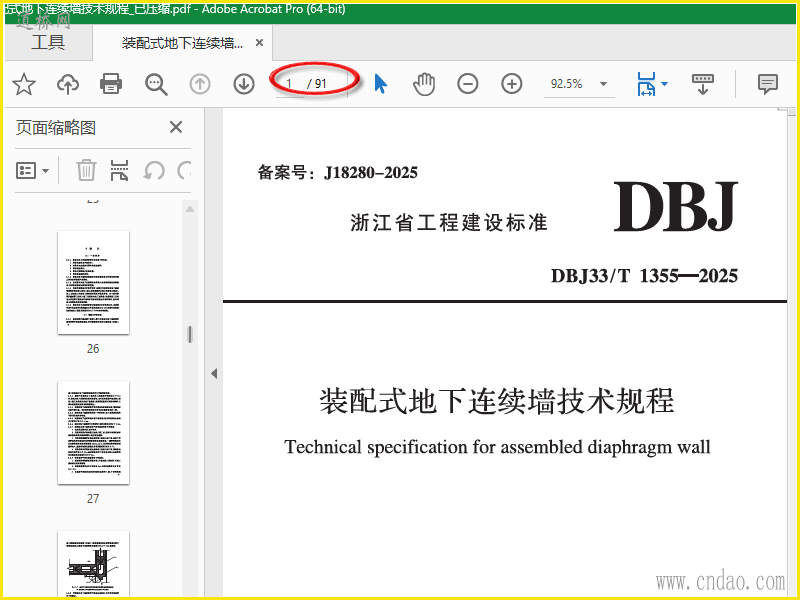Go to previous page arrow
Viewport: 800px width, 600px height.
tap(200, 84)
